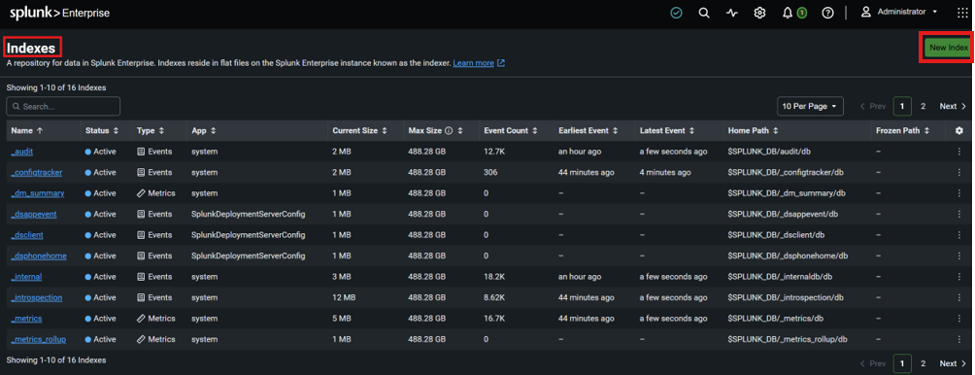Open the settings gear in the top bar
Screen dimensions: 975x375
click(x=759, y=12)
